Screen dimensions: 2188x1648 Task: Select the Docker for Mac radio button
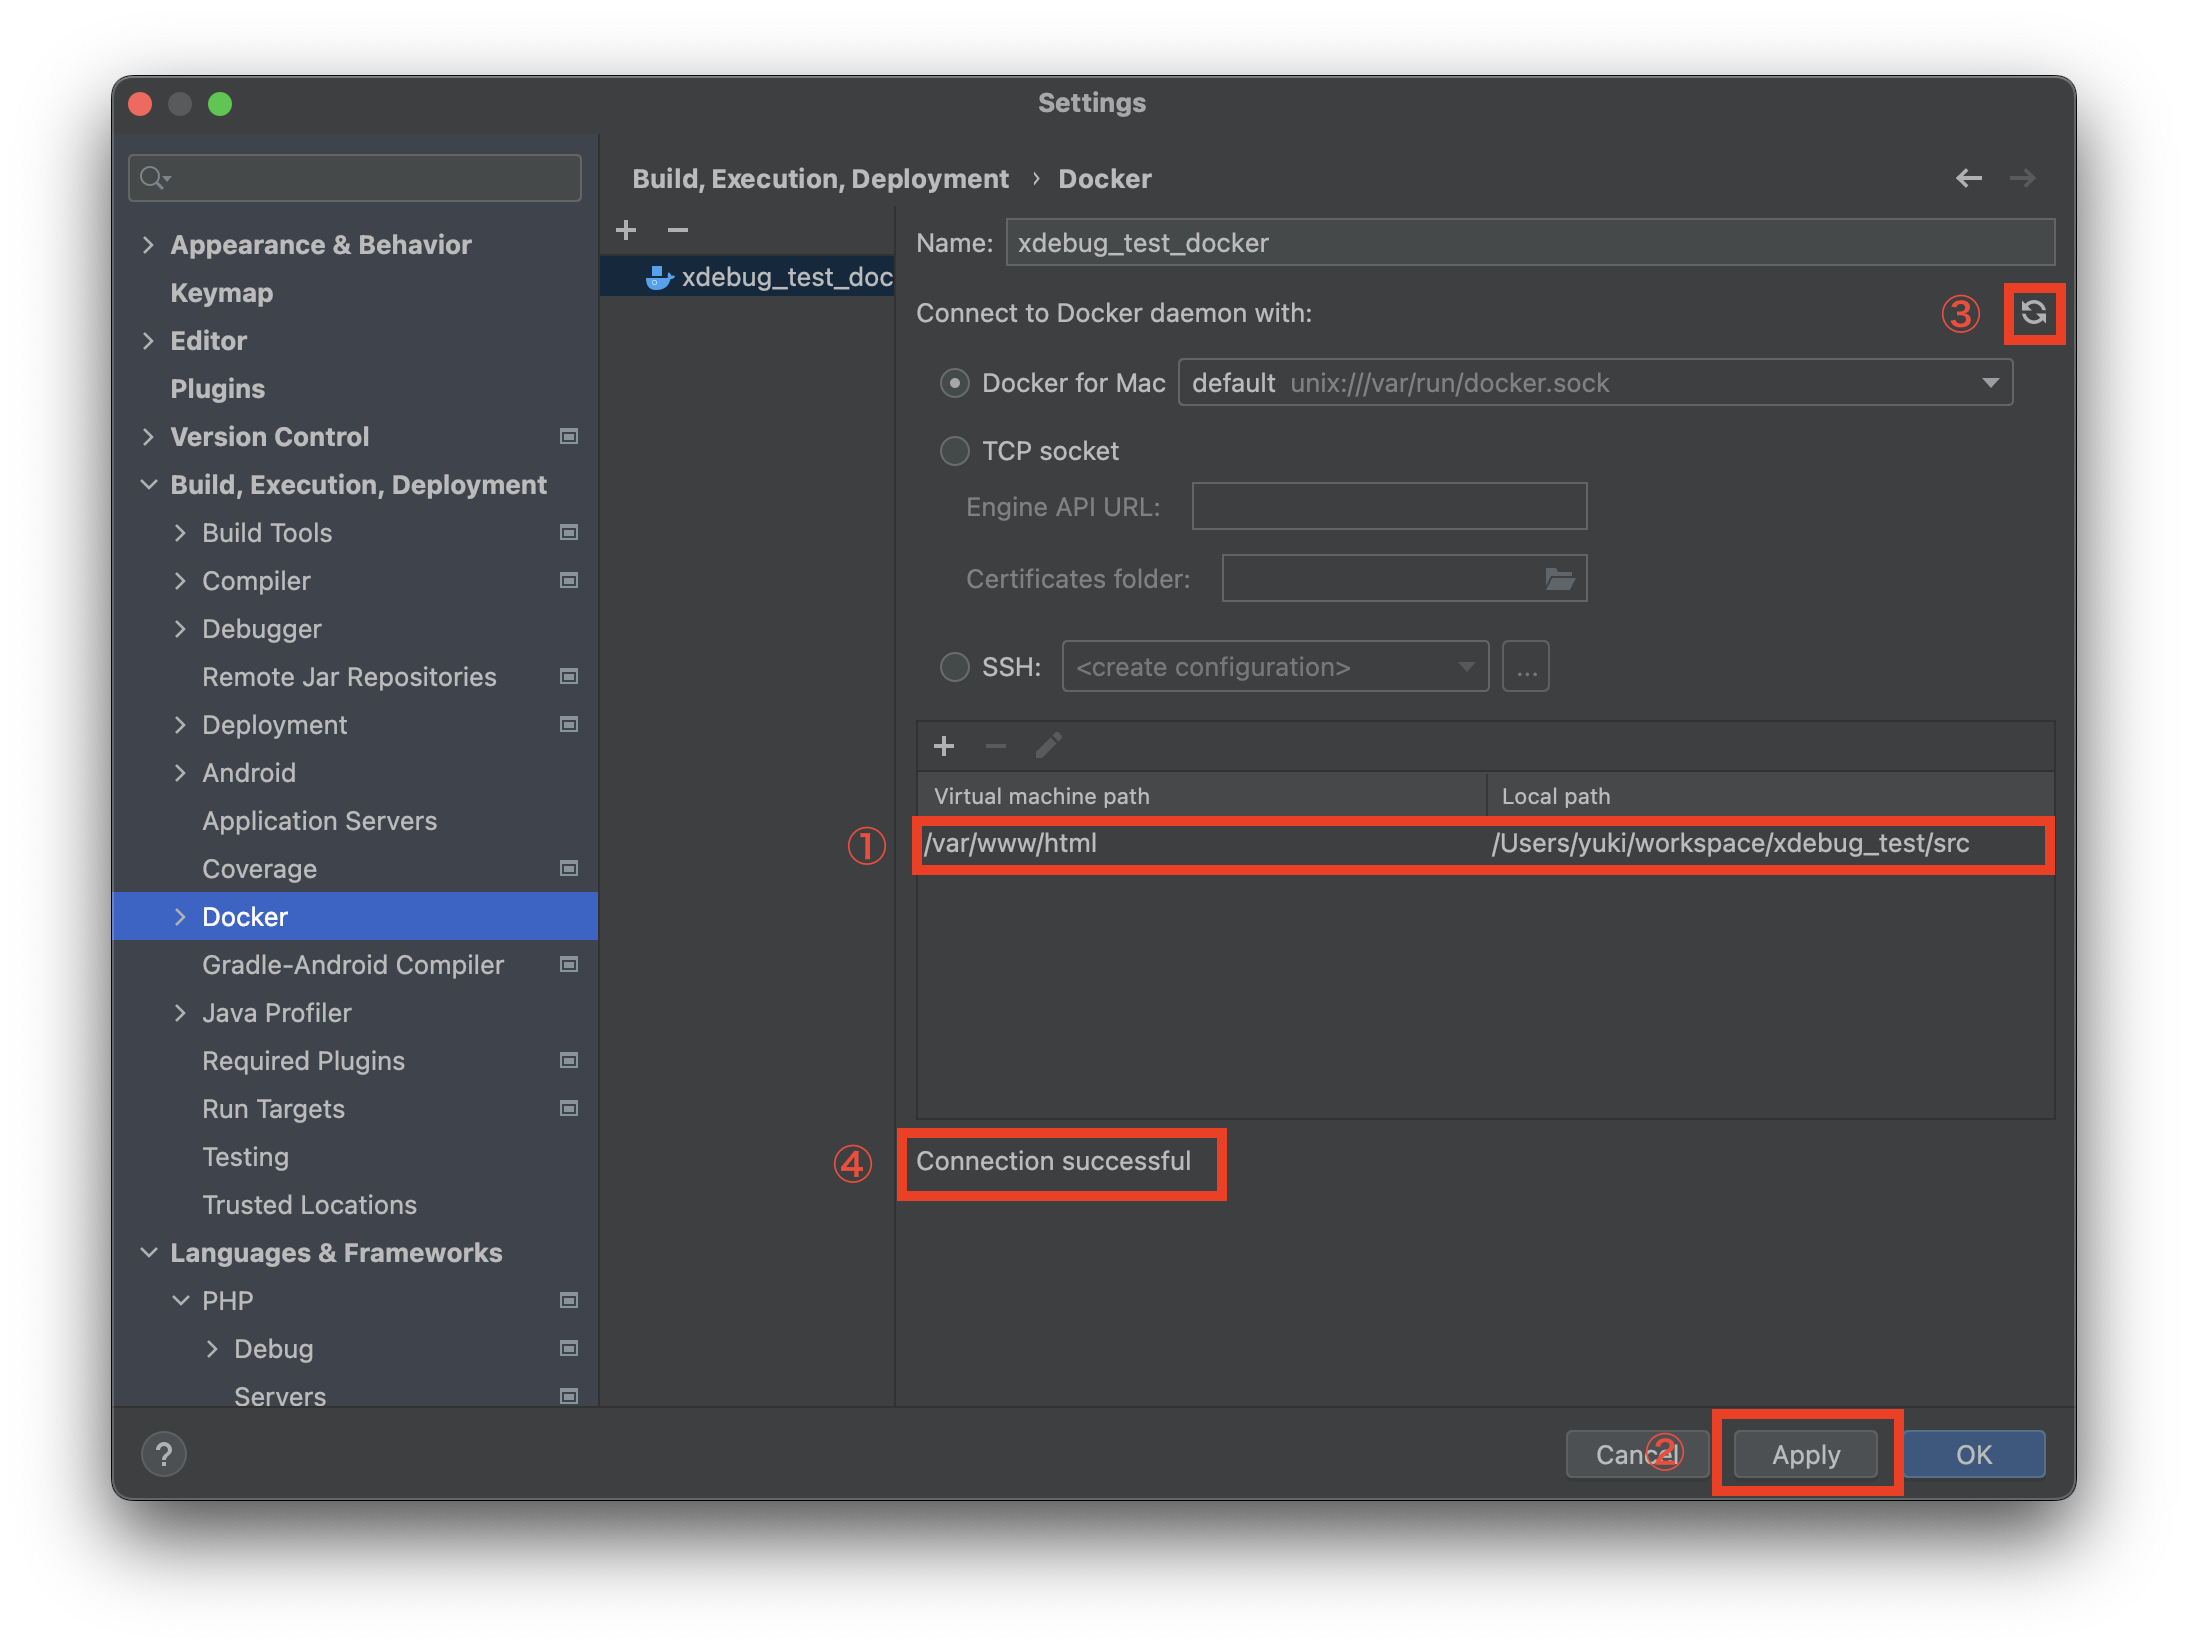[x=955, y=383]
